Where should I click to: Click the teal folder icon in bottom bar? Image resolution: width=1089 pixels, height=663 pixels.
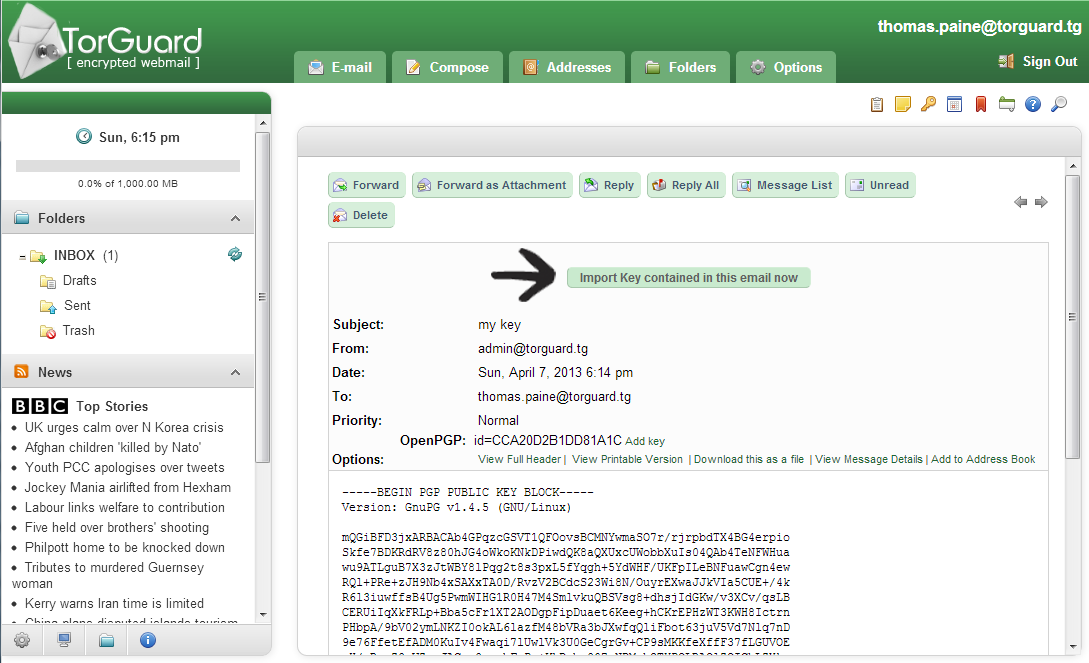click(106, 640)
